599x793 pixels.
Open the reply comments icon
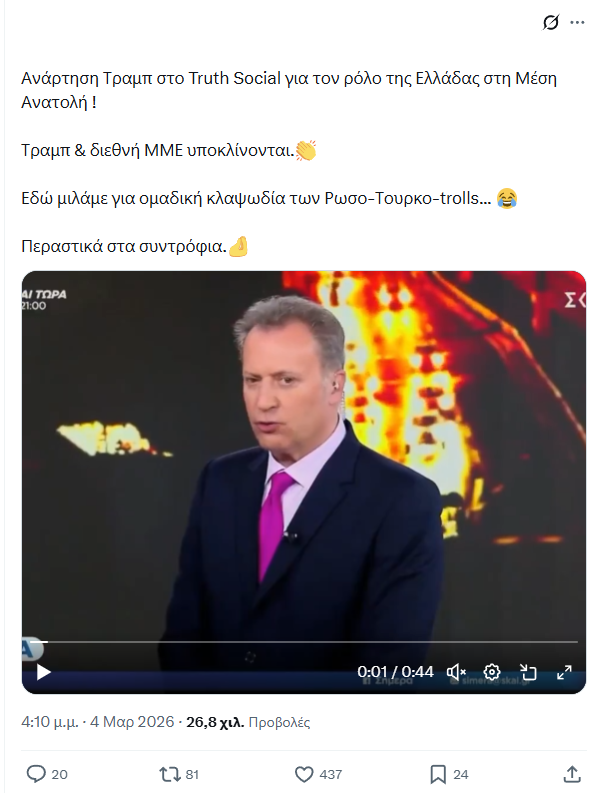click(x=36, y=774)
